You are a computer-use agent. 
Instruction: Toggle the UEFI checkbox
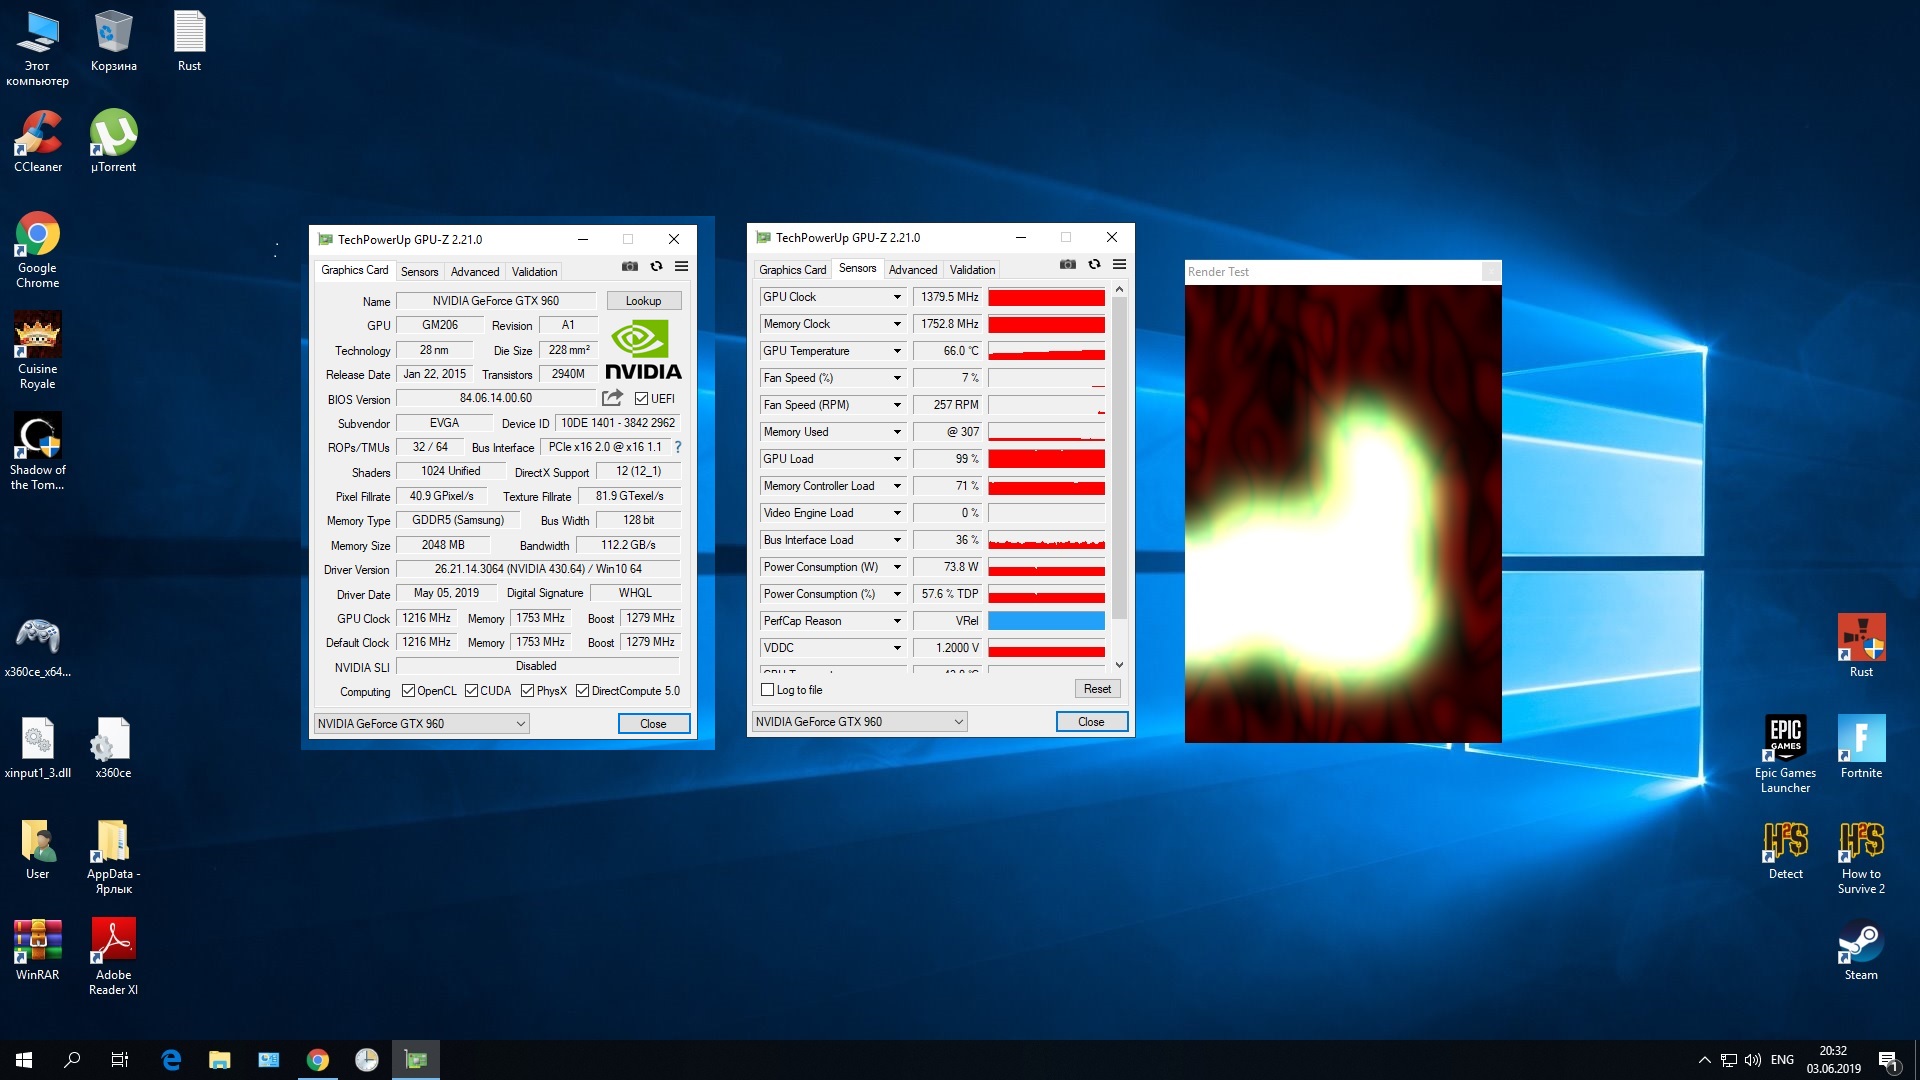point(642,399)
